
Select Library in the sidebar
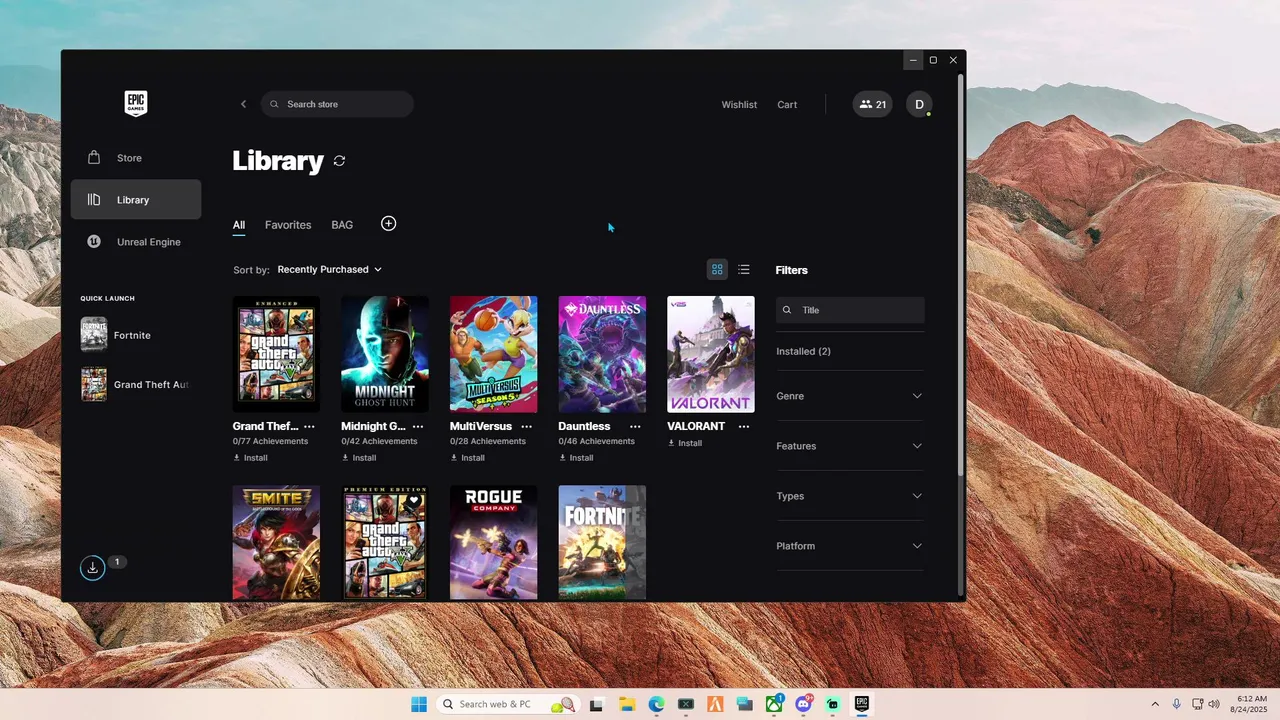136,200
